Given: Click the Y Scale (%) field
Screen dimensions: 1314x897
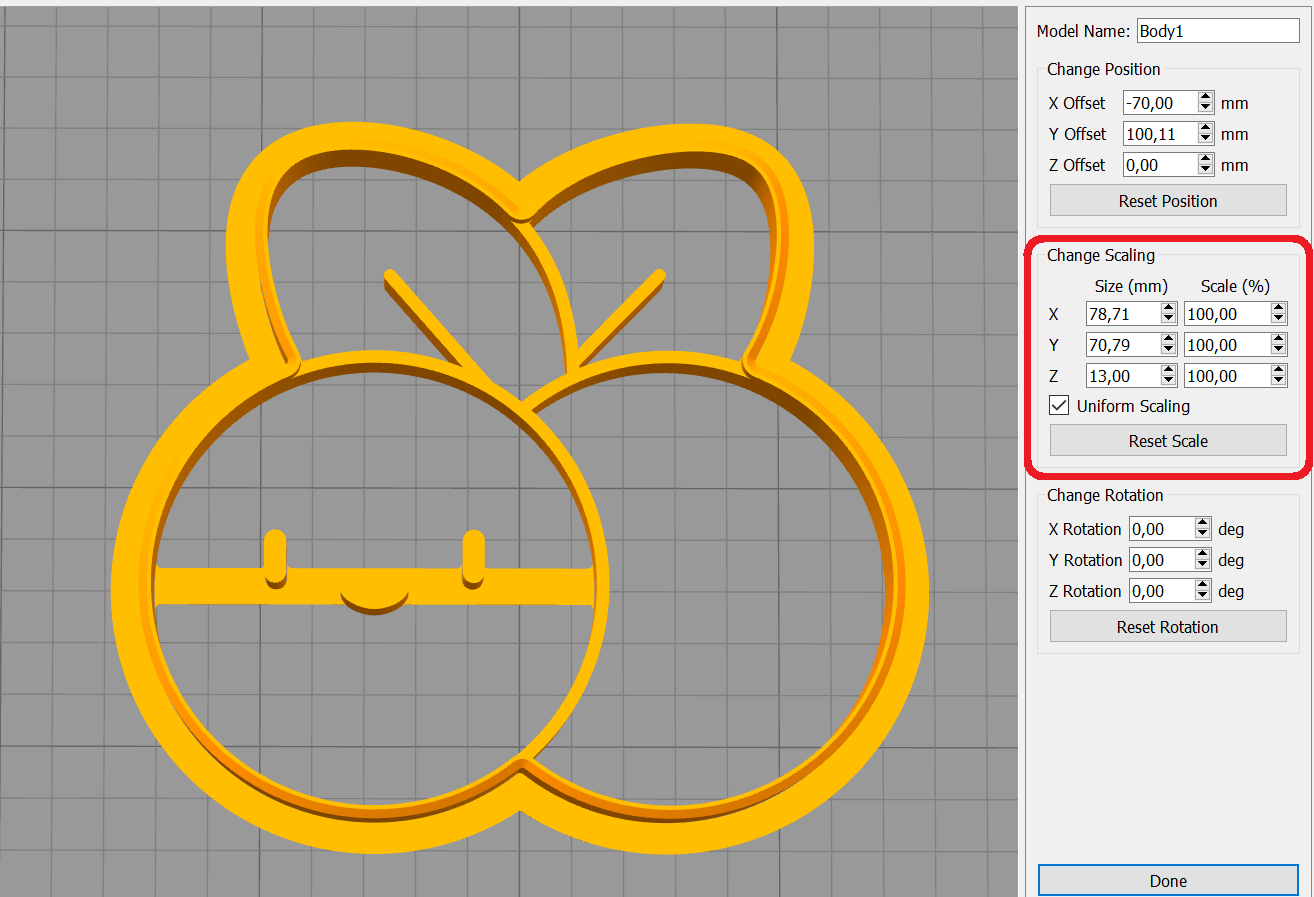Looking at the screenshot, I should [1227, 345].
